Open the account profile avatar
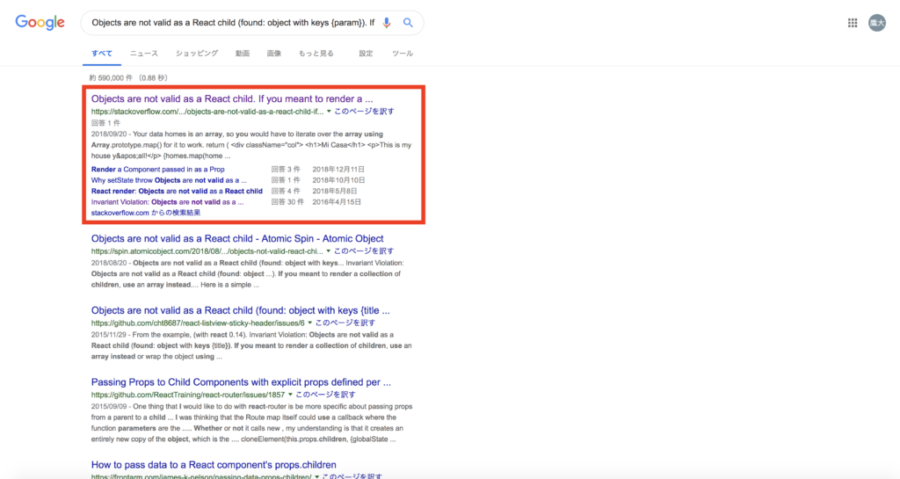Screen dimensions: 900x479 (876, 23)
